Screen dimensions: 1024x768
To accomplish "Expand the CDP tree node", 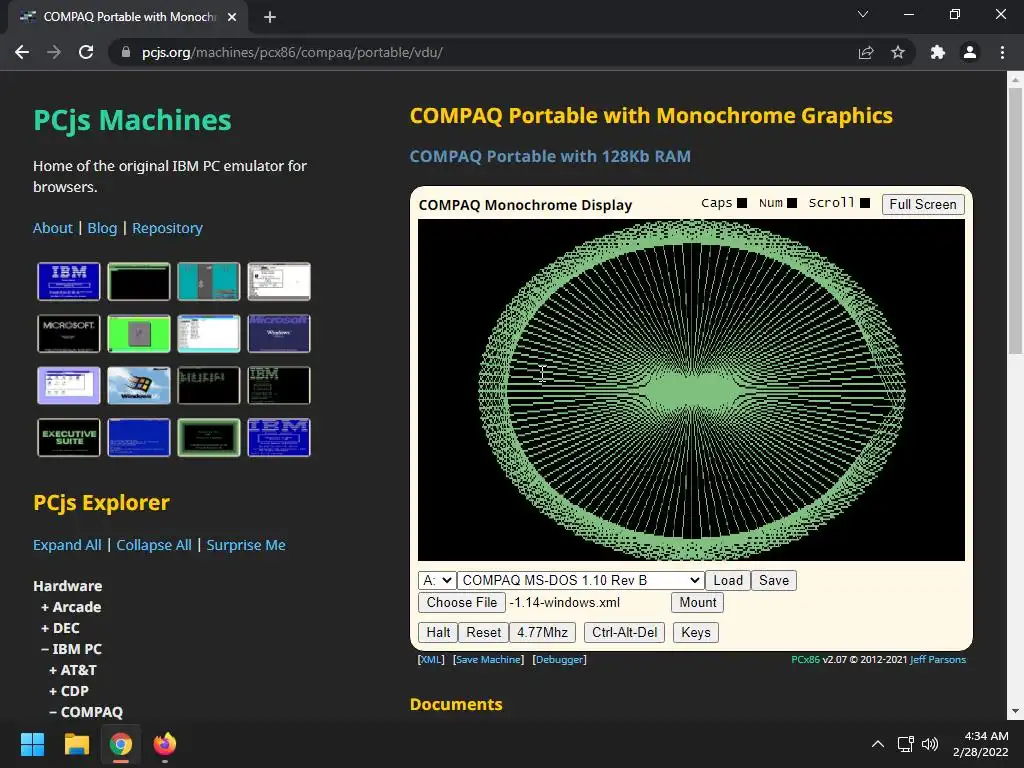I will (x=69, y=690).
